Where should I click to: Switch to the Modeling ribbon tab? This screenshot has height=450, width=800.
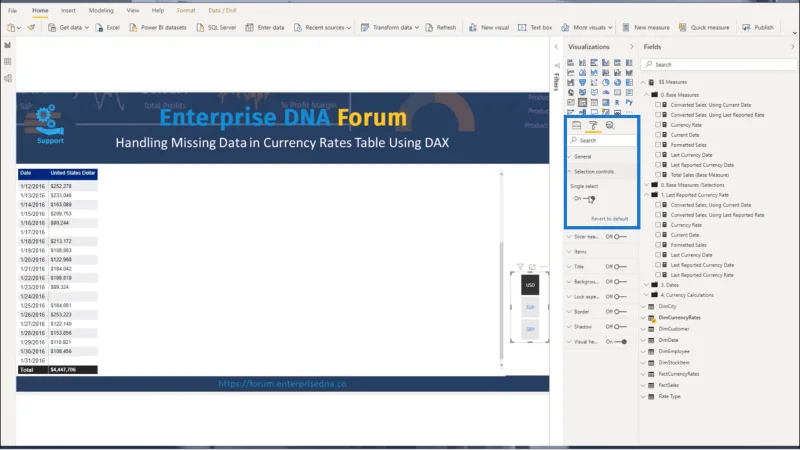pos(101,10)
